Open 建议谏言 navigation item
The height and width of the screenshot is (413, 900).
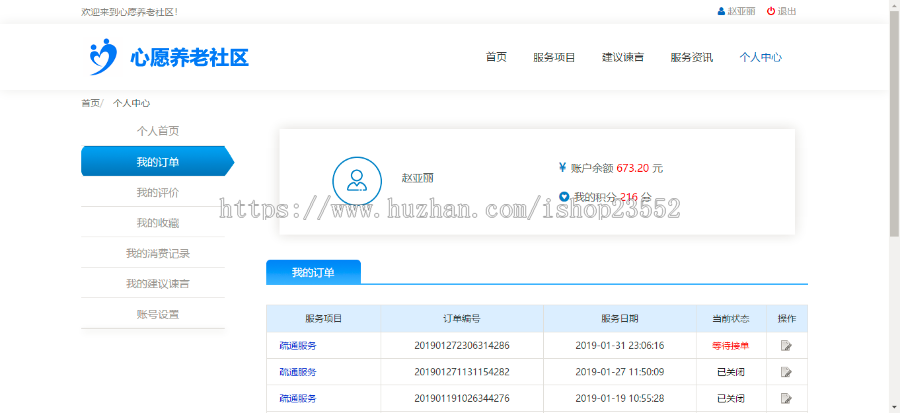pos(623,57)
